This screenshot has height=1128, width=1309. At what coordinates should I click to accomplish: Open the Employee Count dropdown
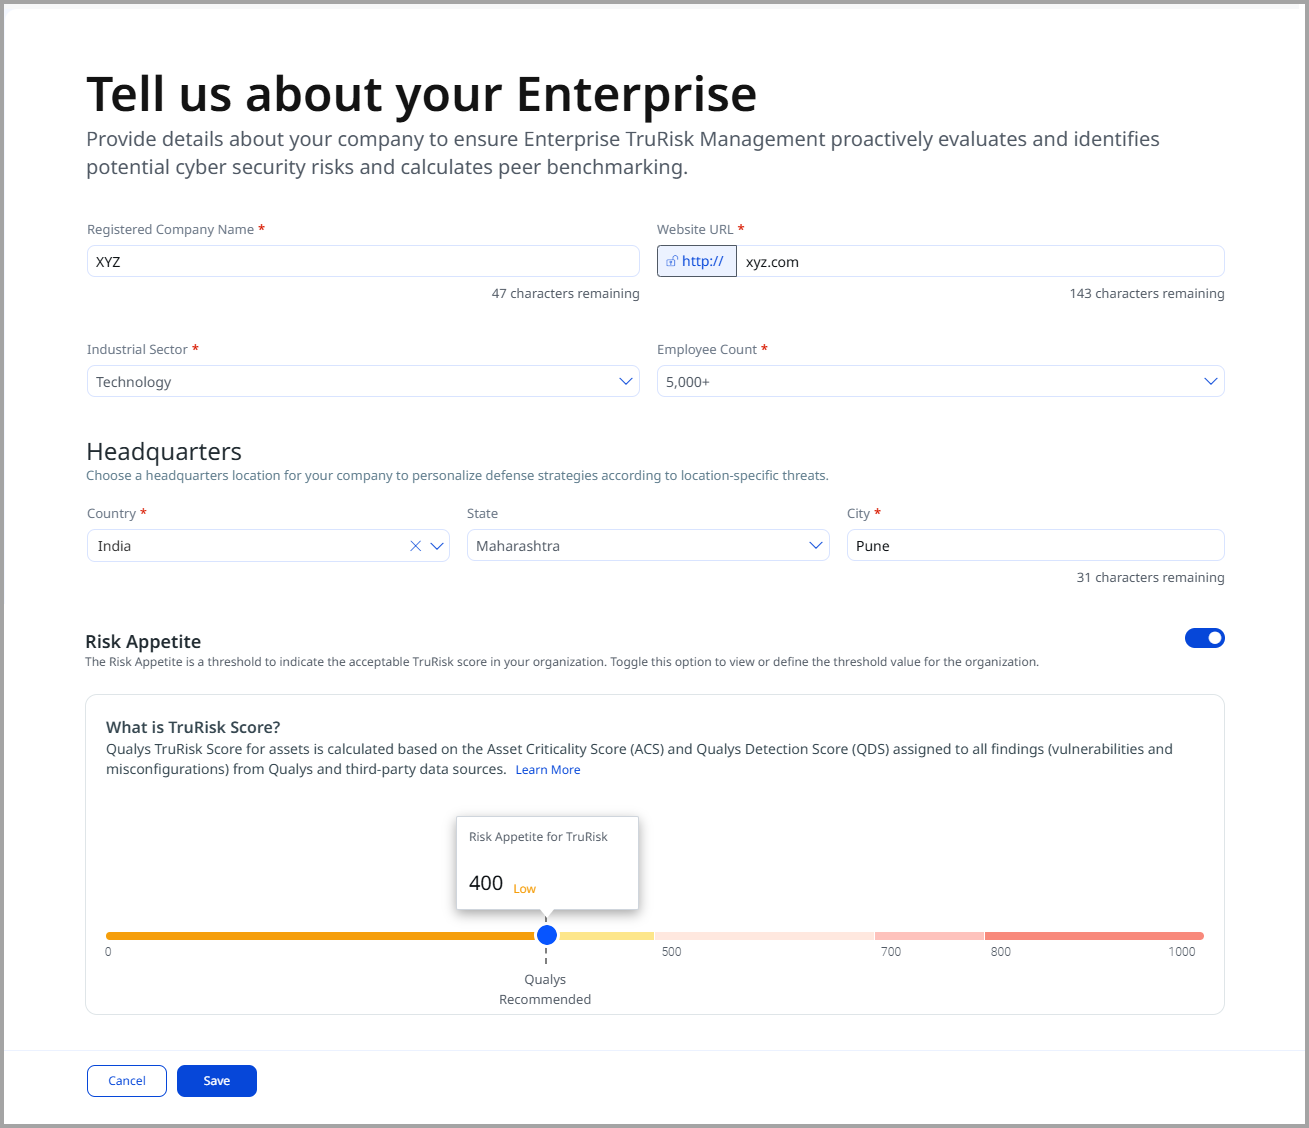(1210, 381)
